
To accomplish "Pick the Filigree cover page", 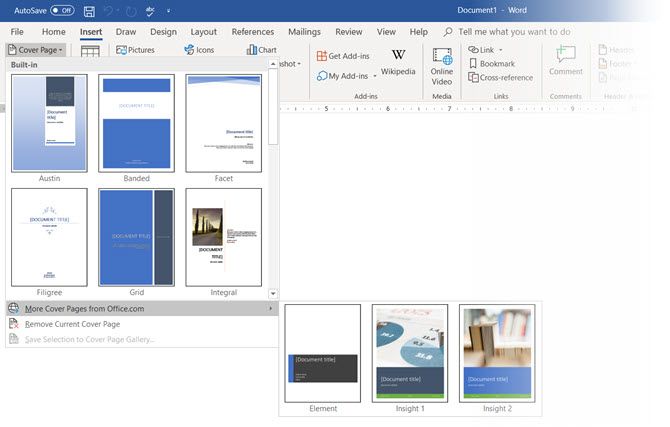I will (50, 237).
